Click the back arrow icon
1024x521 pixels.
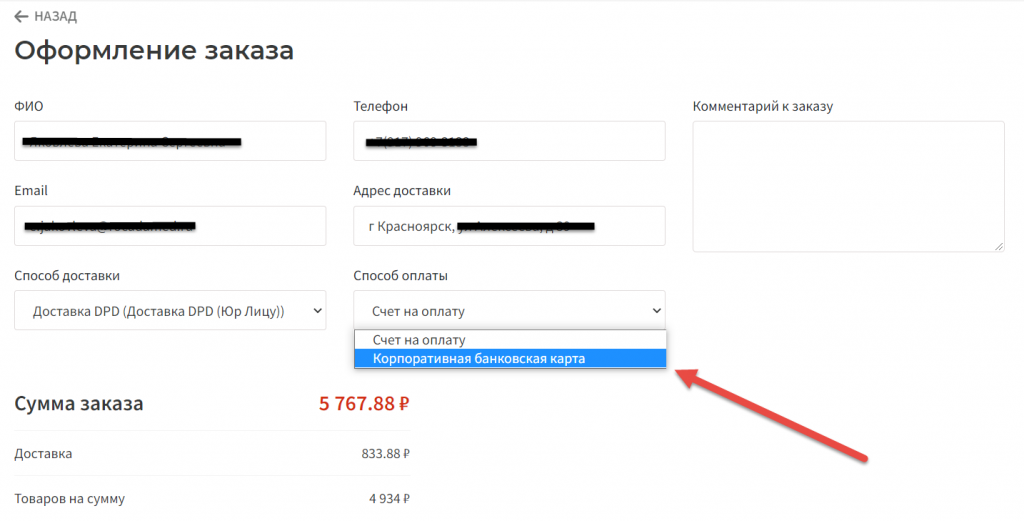[21, 16]
